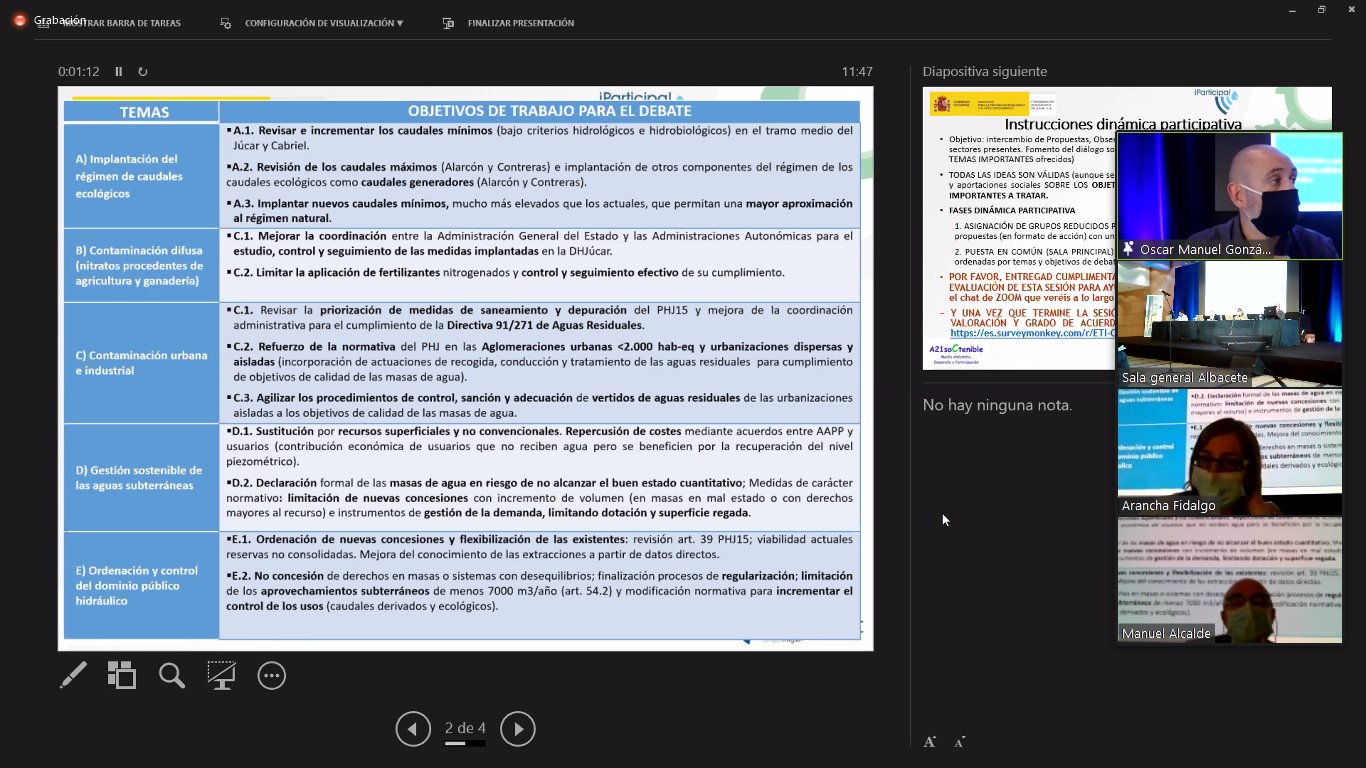Pause the presentation timer
This screenshot has width=1366, height=768.
(119, 72)
